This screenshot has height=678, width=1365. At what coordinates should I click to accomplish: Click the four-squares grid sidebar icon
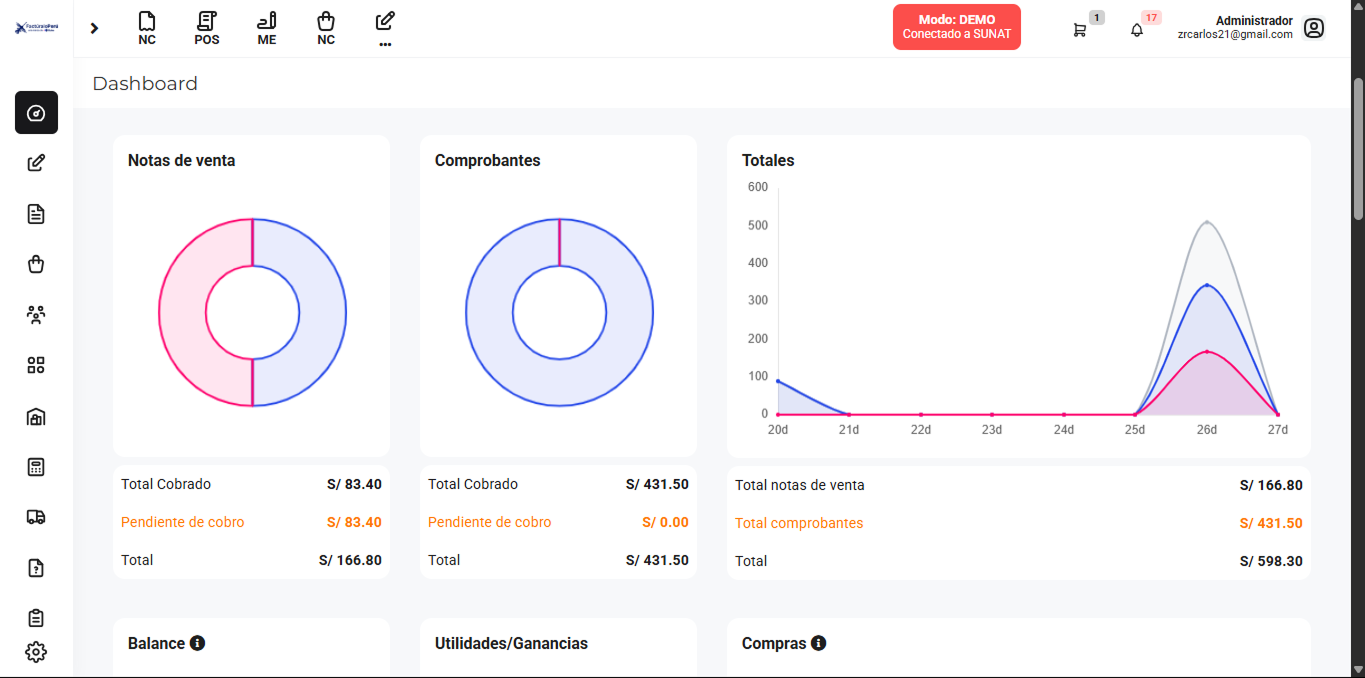(x=36, y=365)
